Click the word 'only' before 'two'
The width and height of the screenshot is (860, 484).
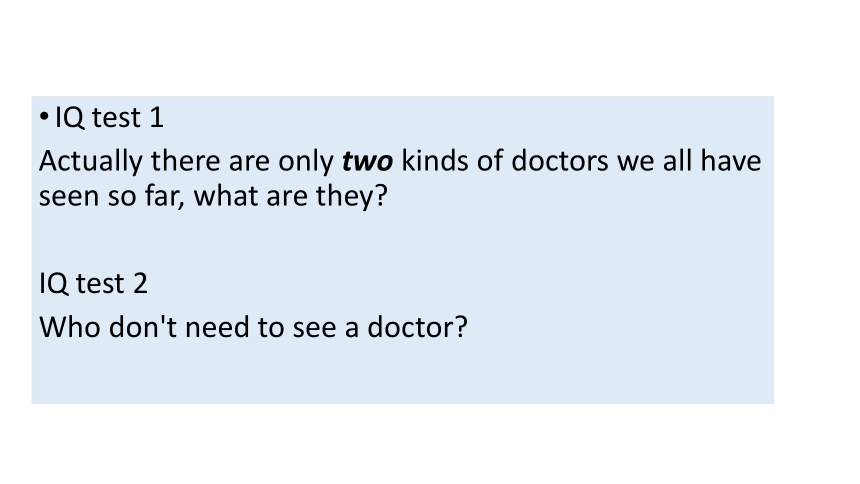pos(306,162)
